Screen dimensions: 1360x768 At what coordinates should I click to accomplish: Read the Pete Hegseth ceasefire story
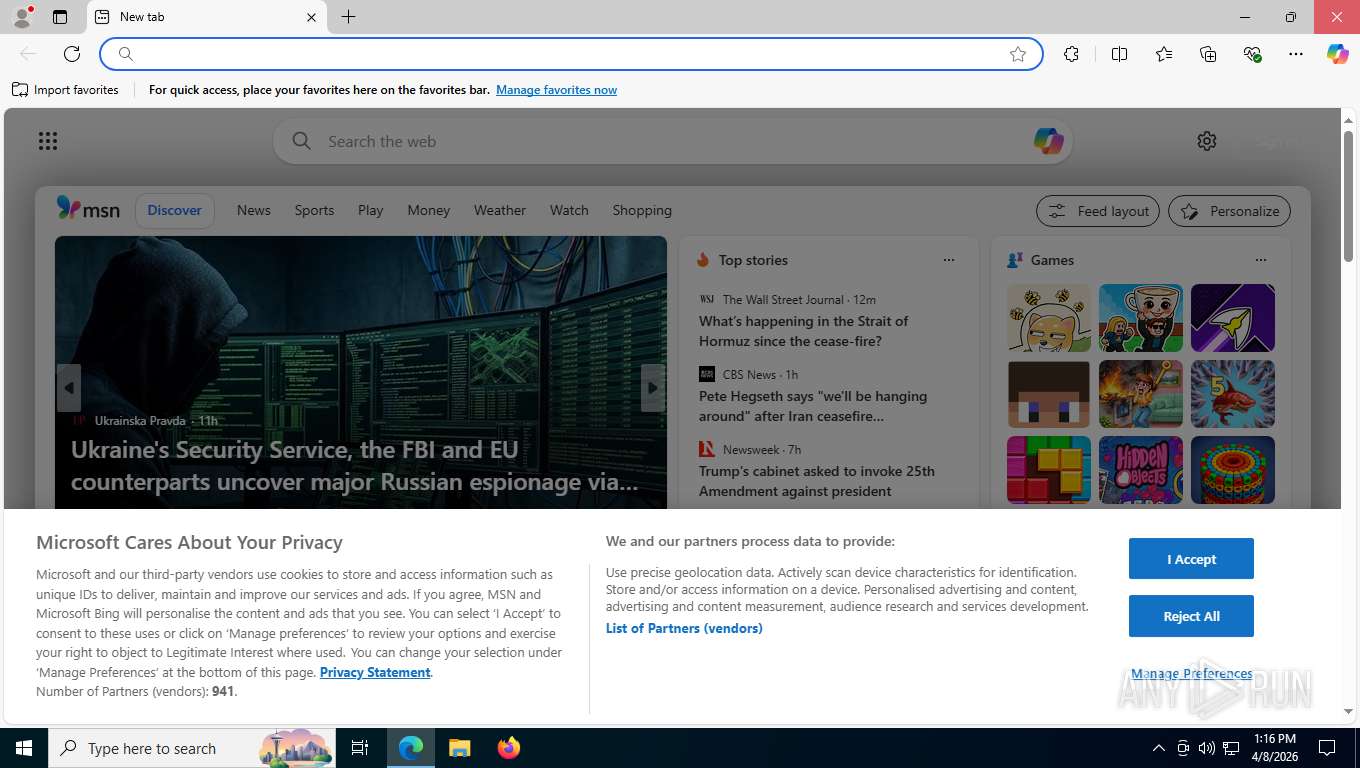[813, 406]
